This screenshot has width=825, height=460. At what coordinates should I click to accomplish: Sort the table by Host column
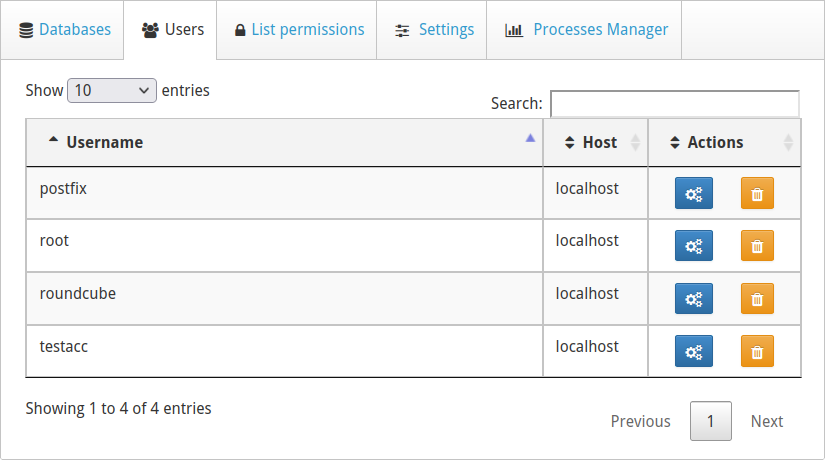(x=599, y=142)
